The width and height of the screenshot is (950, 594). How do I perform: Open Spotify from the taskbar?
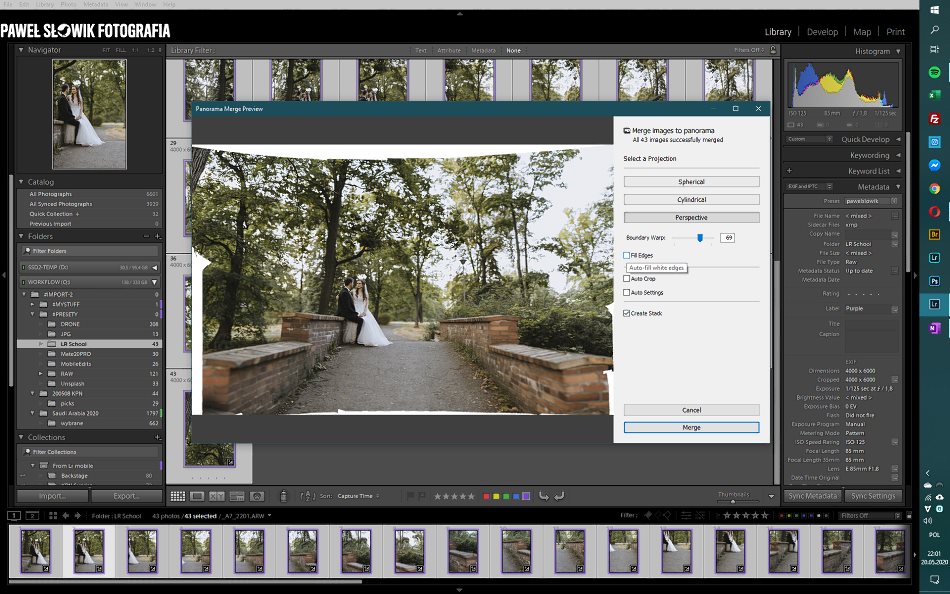pos(934,72)
